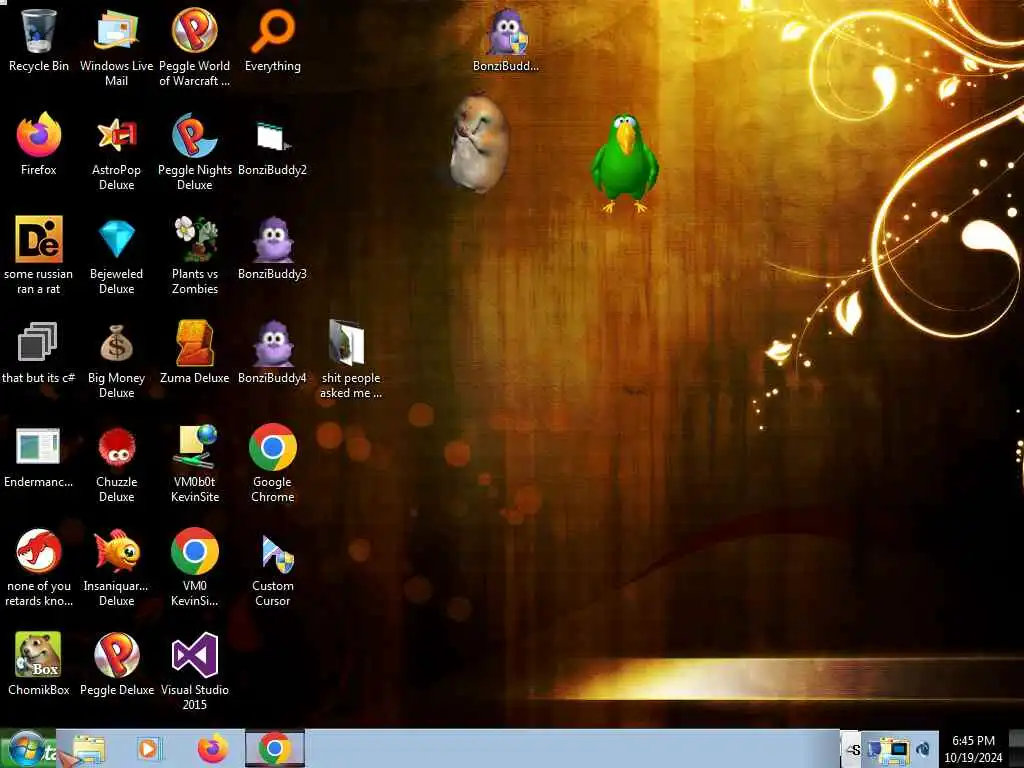Select the Recycle Bin desktop icon

coord(39,40)
